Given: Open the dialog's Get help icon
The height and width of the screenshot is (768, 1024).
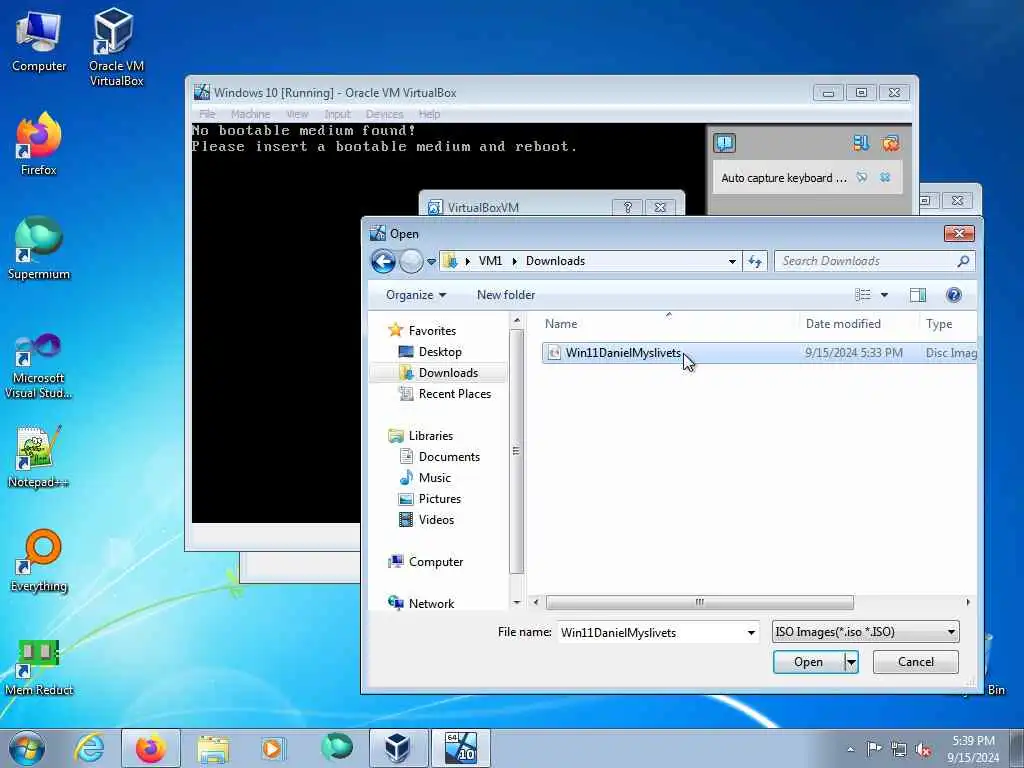Looking at the screenshot, I should click(953, 295).
